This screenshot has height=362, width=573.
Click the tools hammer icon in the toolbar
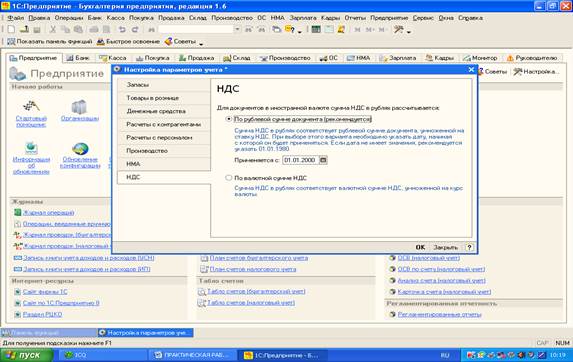(x=398, y=30)
